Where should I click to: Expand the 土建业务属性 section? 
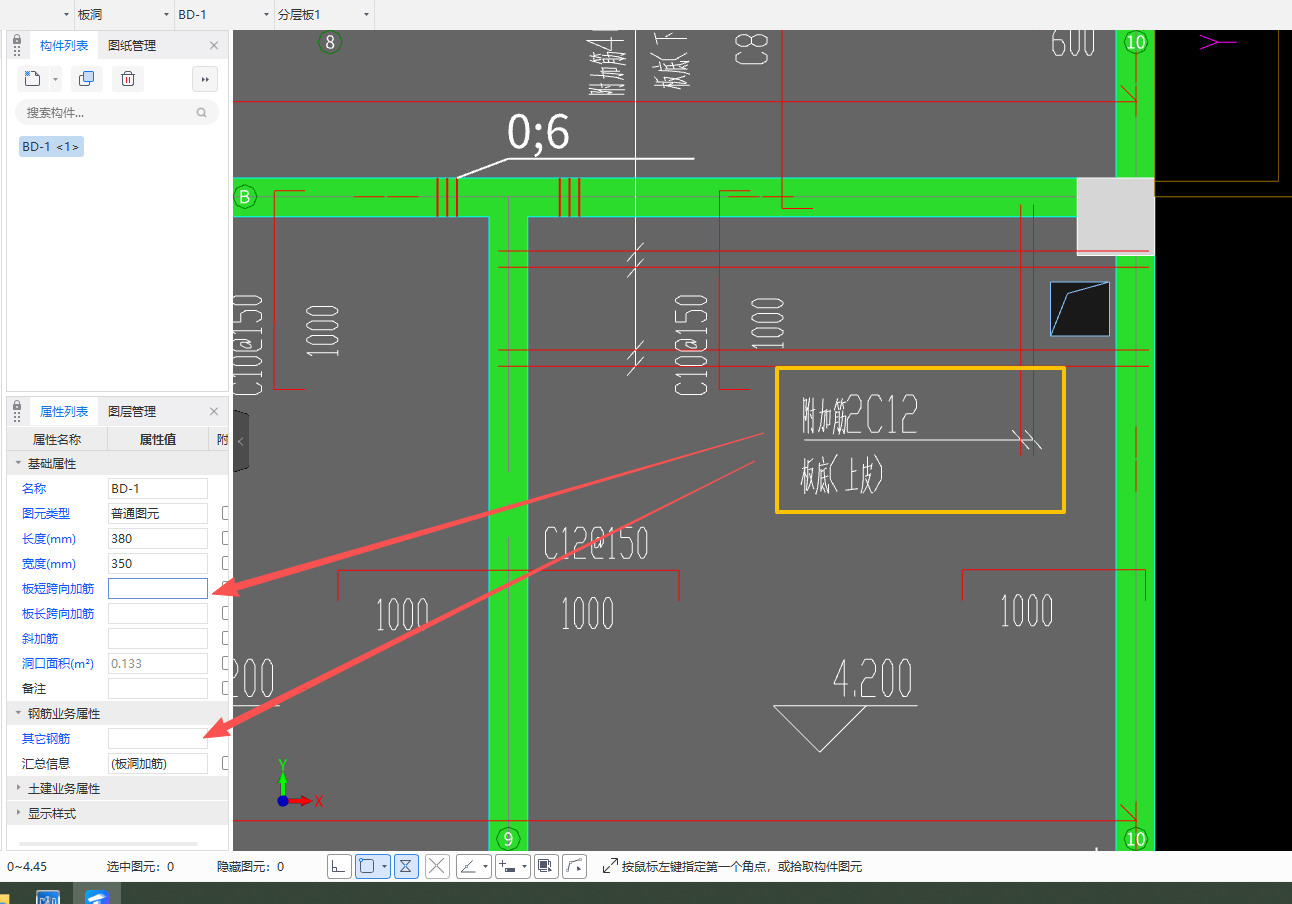click(x=64, y=788)
